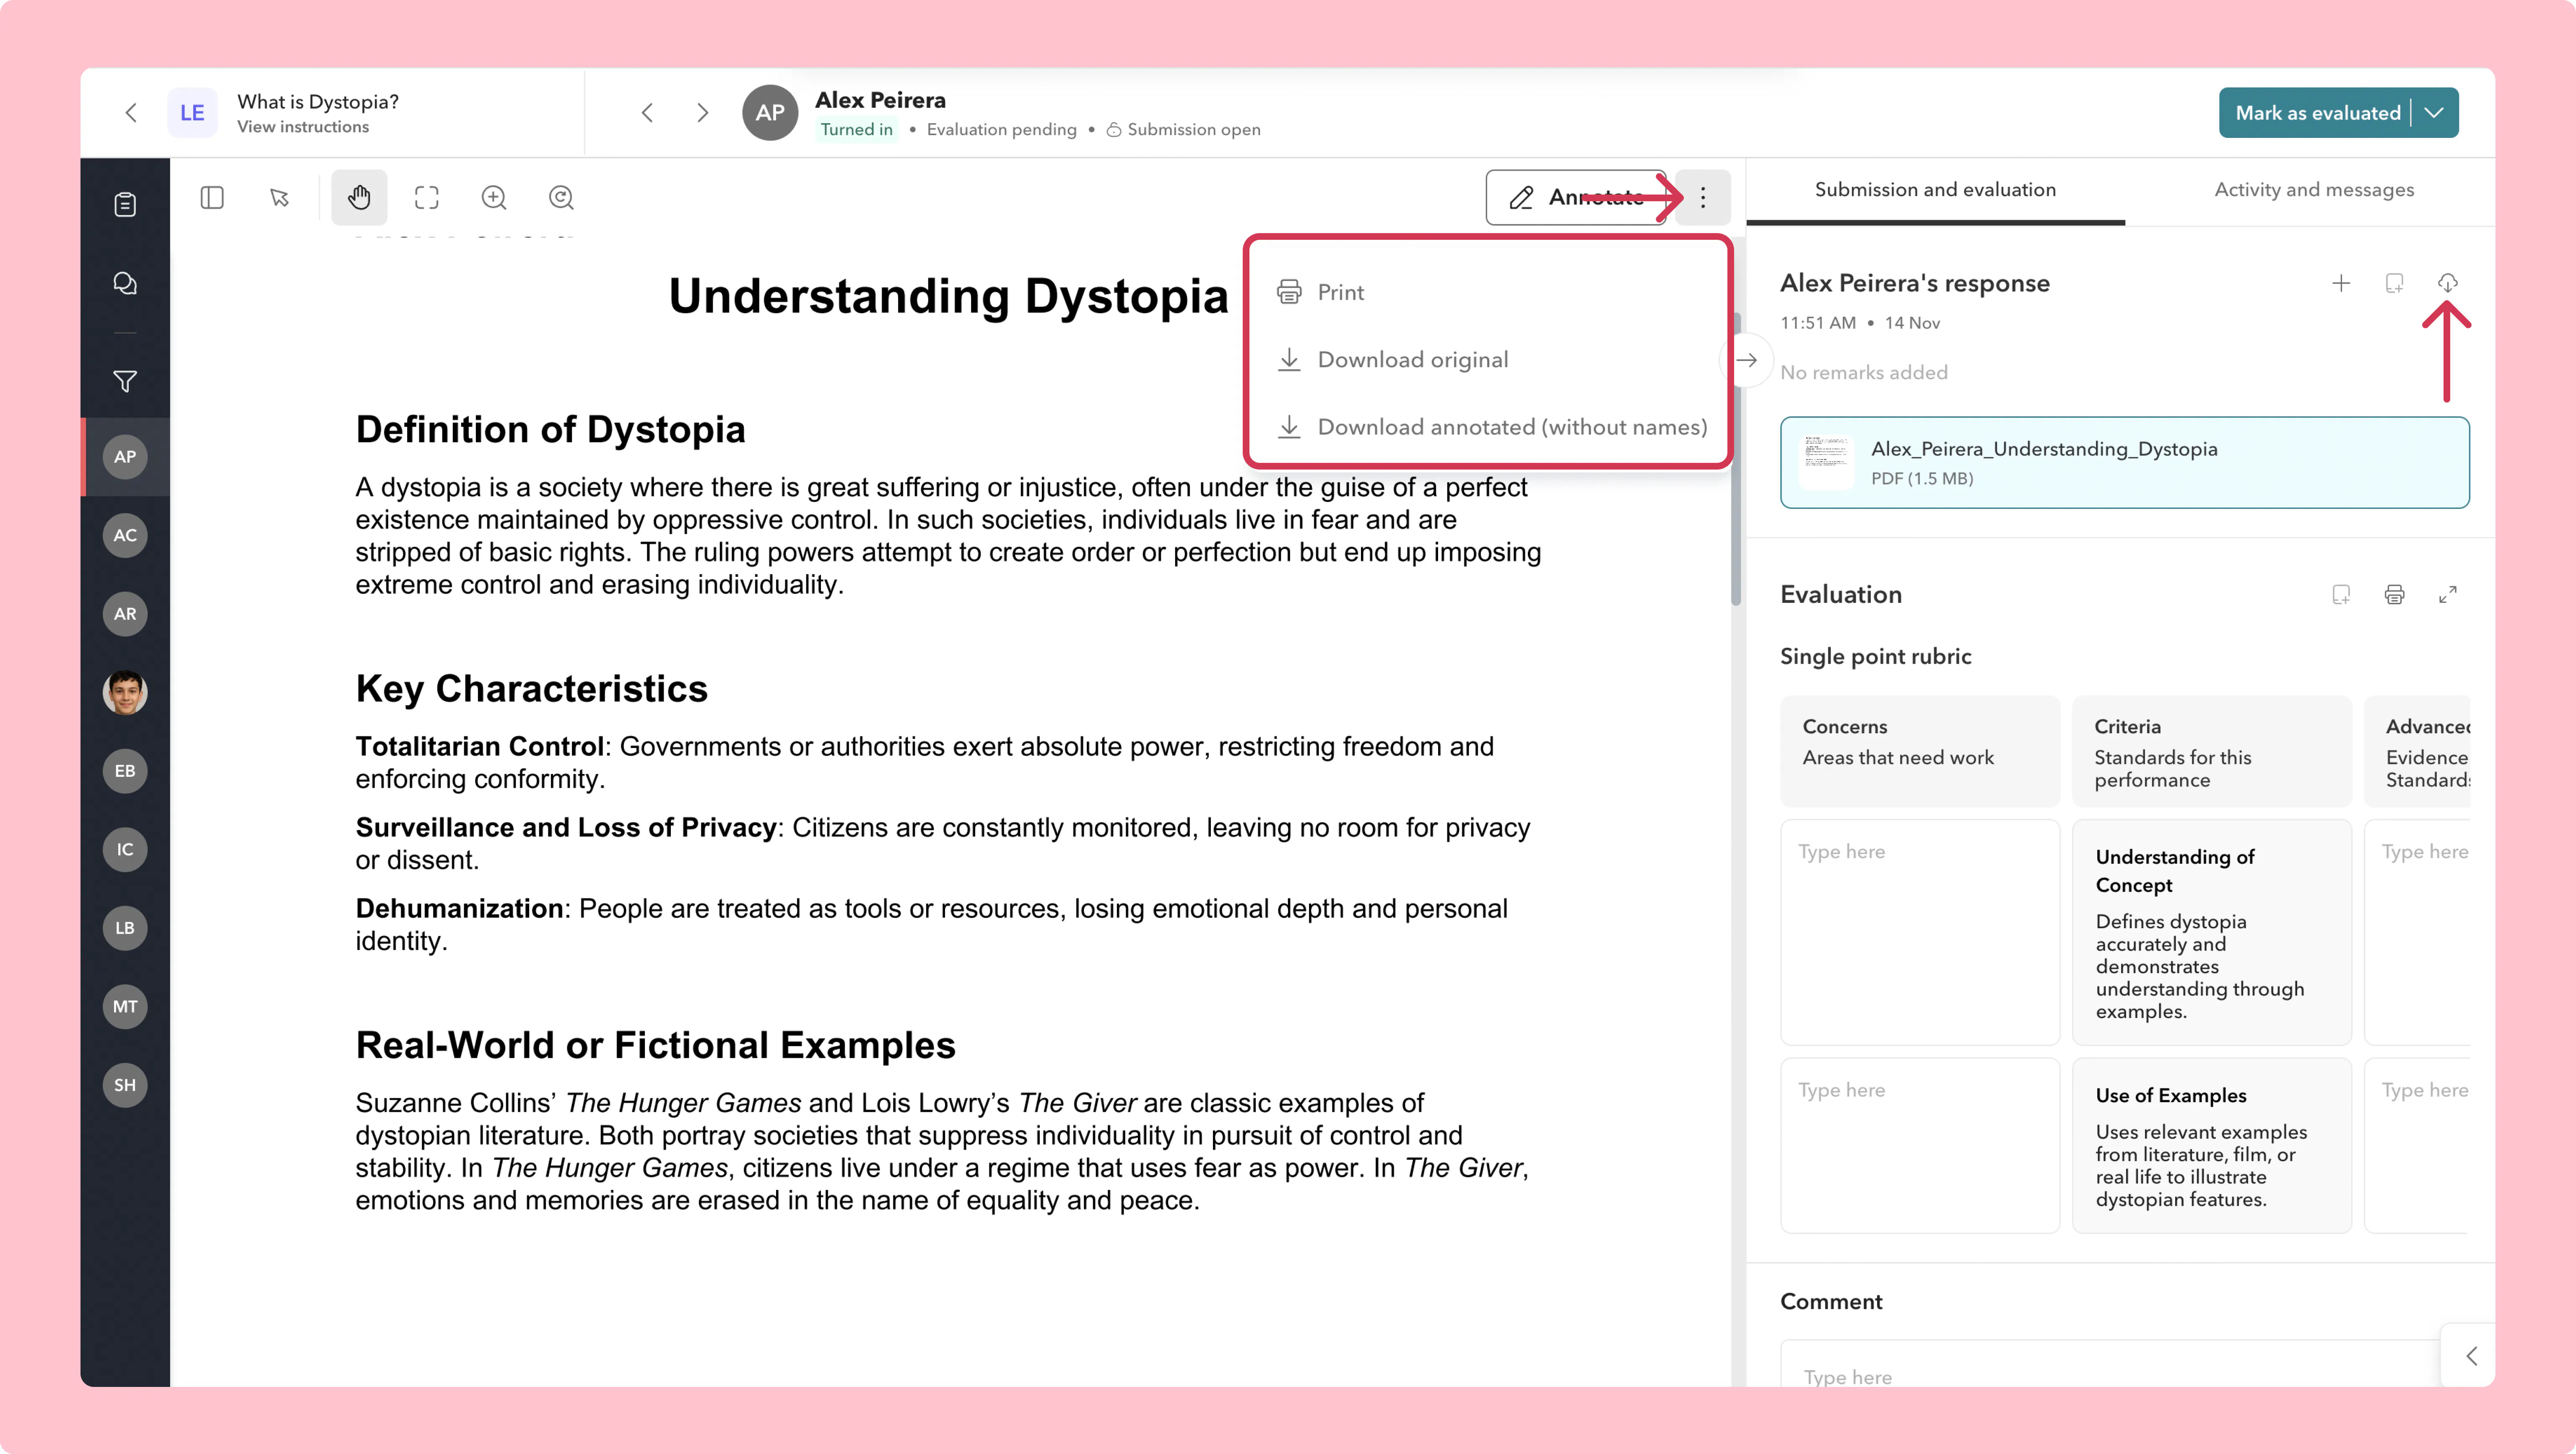Toggle fit-to-screen view
The width and height of the screenshot is (2576, 1454).
427,197
